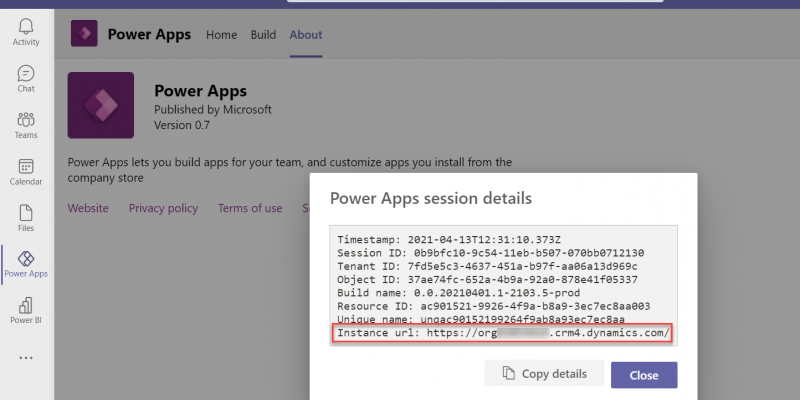Click the Object ID line
Image resolution: width=800 pixels, height=400 pixels.
[x=487, y=280]
